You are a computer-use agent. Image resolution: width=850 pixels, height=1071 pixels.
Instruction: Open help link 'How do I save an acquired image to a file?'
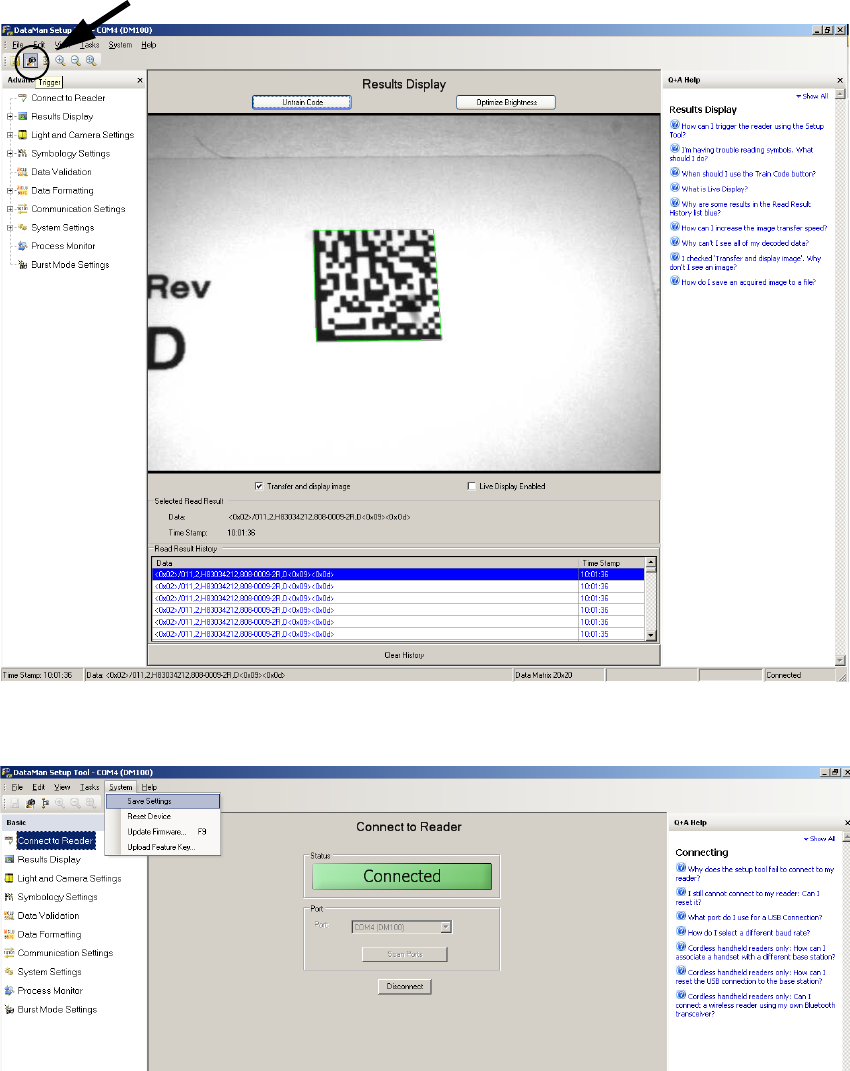tap(748, 282)
